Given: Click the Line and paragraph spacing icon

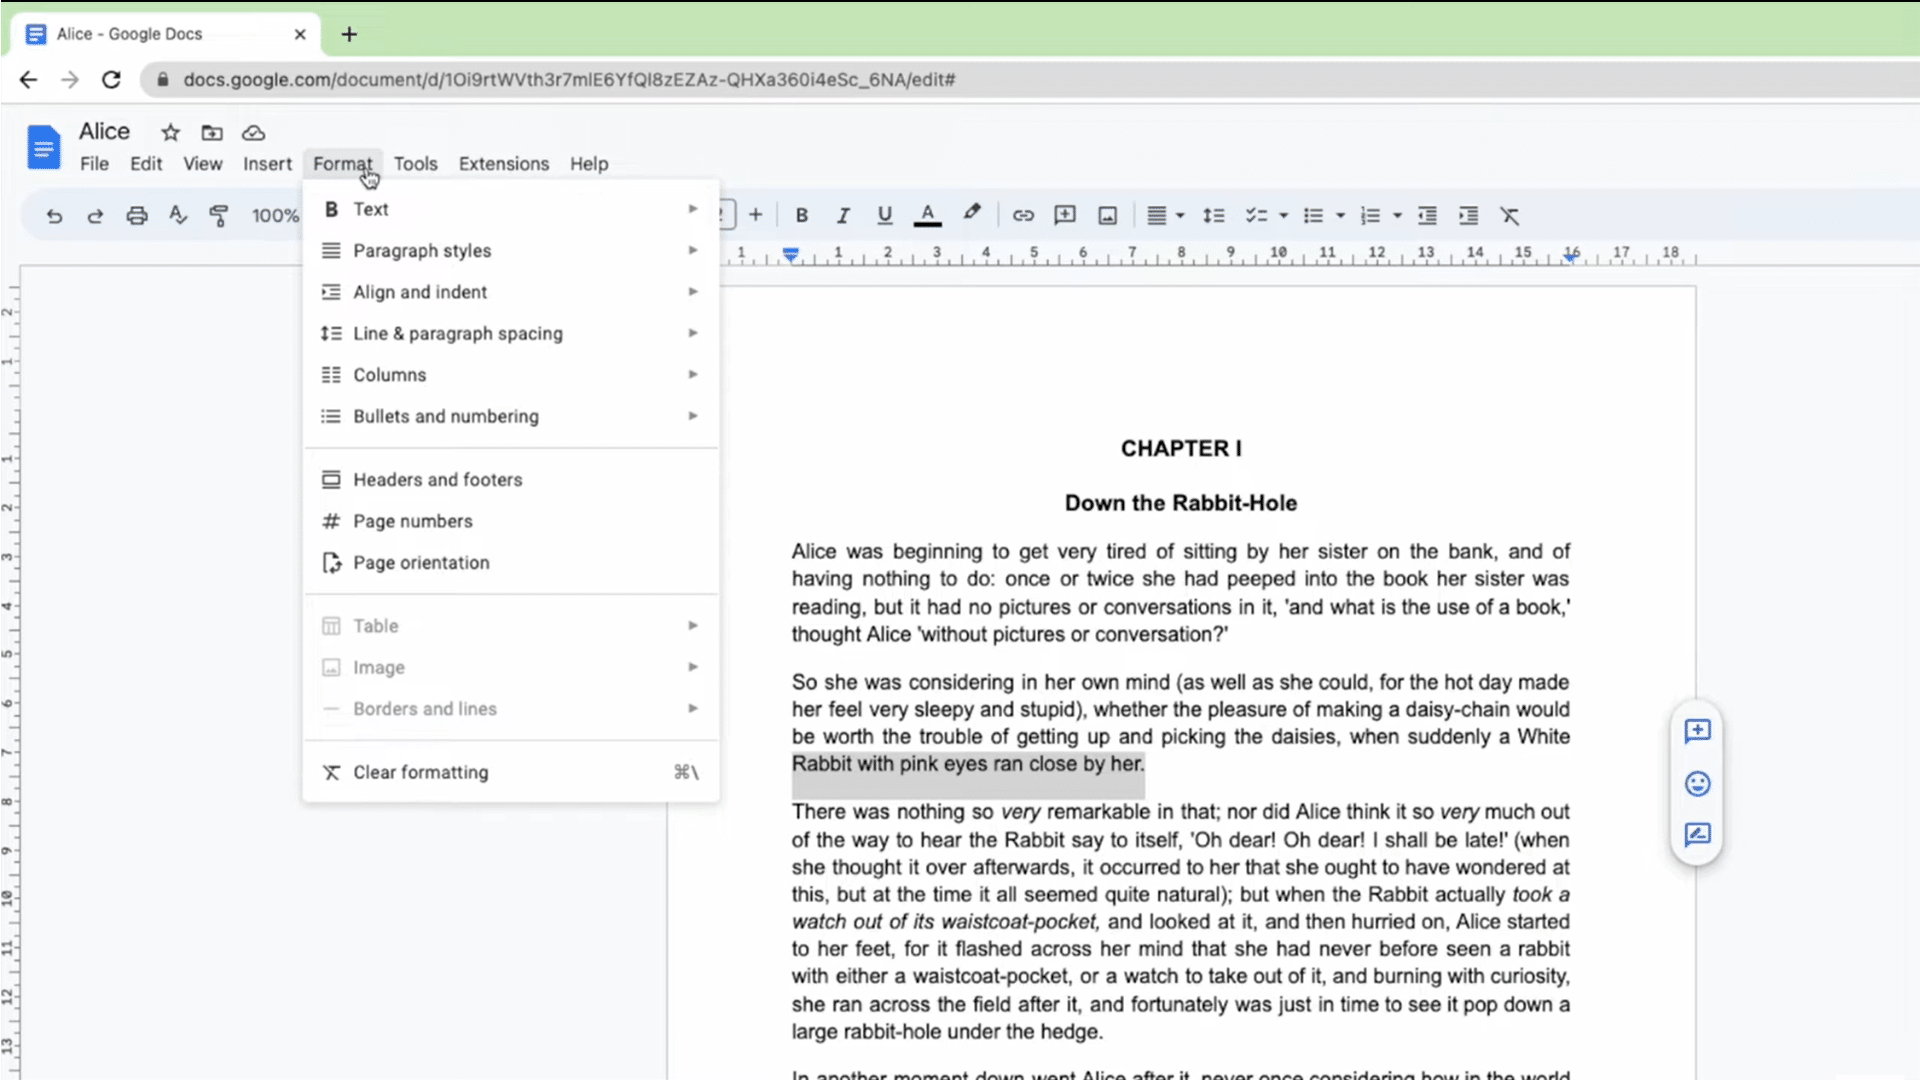Looking at the screenshot, I should point(1213,215).
